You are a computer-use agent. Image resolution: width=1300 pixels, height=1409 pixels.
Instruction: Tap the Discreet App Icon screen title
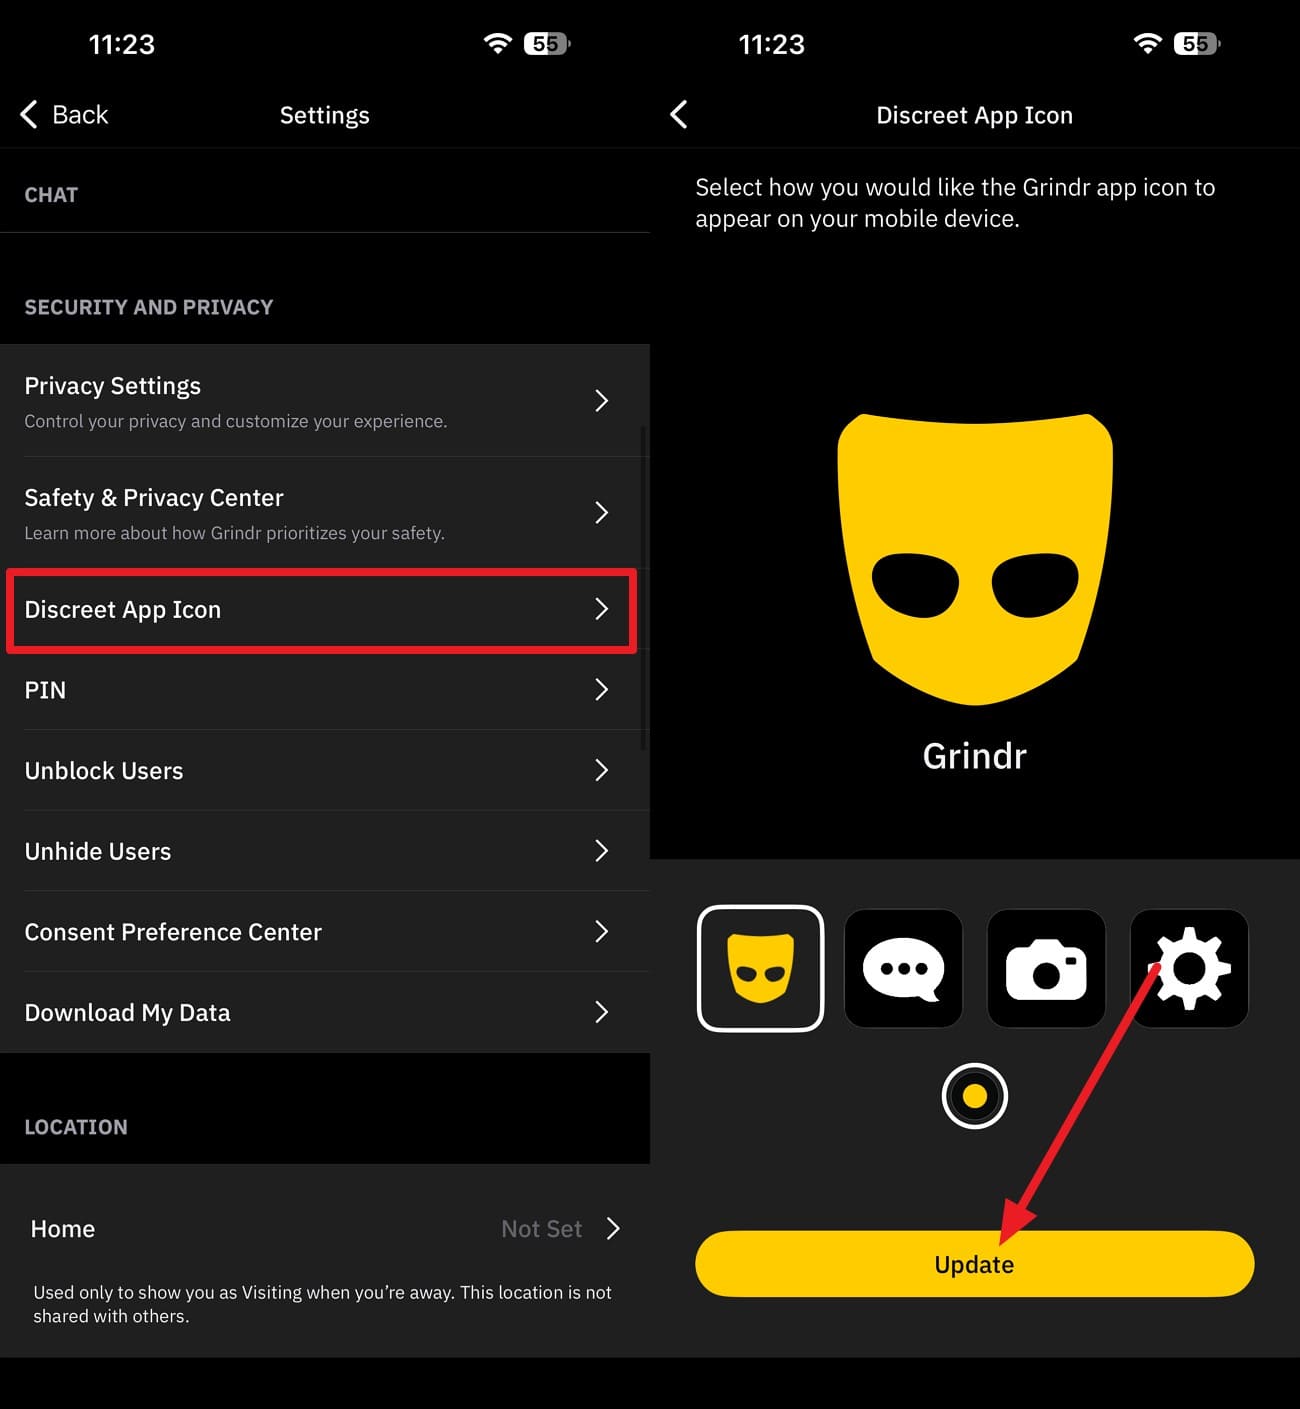975,115
